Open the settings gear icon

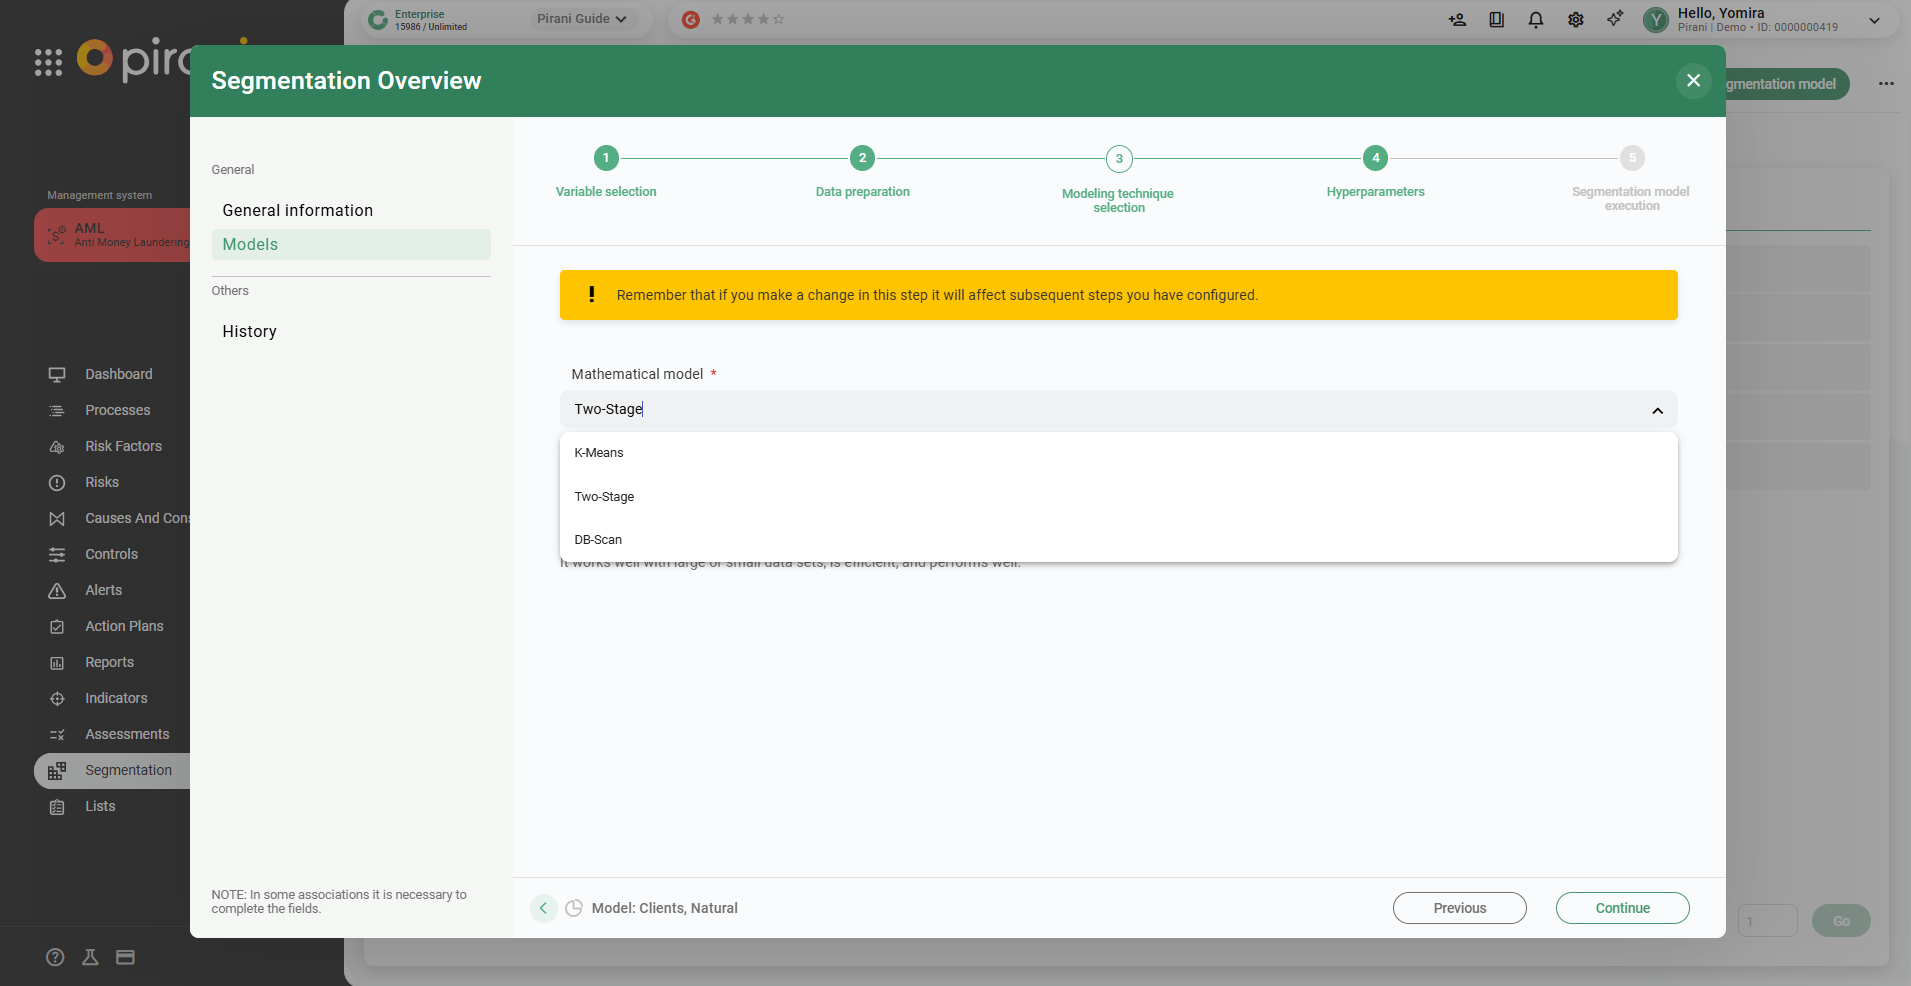click(x=1575, y=20)
